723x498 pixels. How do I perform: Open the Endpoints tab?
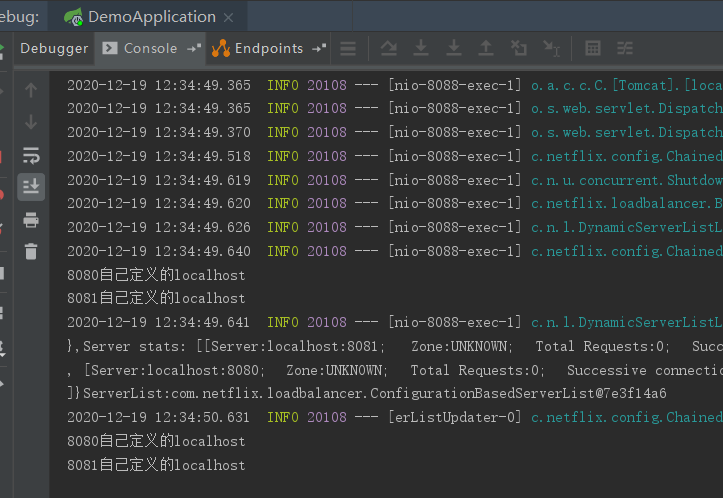click(x=269, y=48)
